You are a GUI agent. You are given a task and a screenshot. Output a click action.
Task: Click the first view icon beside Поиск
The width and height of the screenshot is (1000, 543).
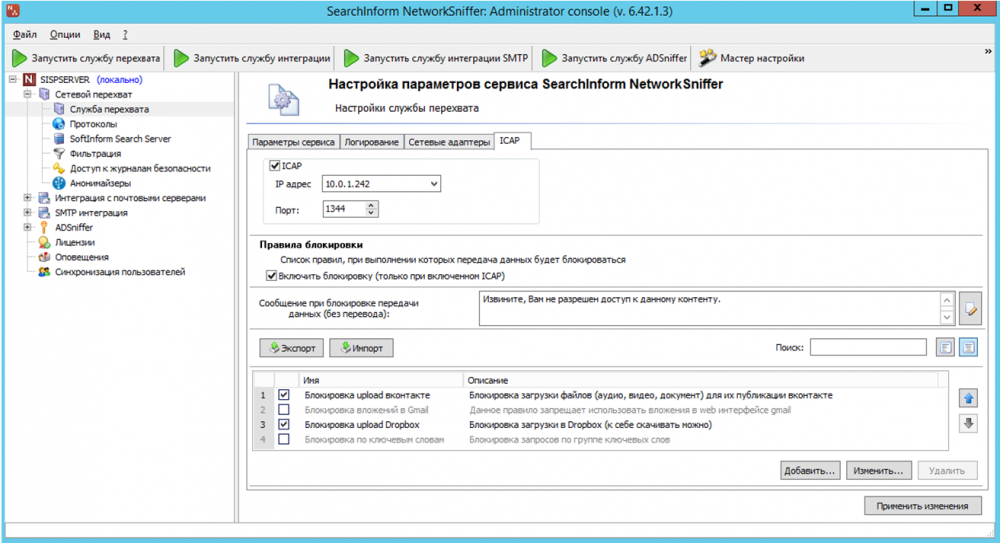point(945,348)
